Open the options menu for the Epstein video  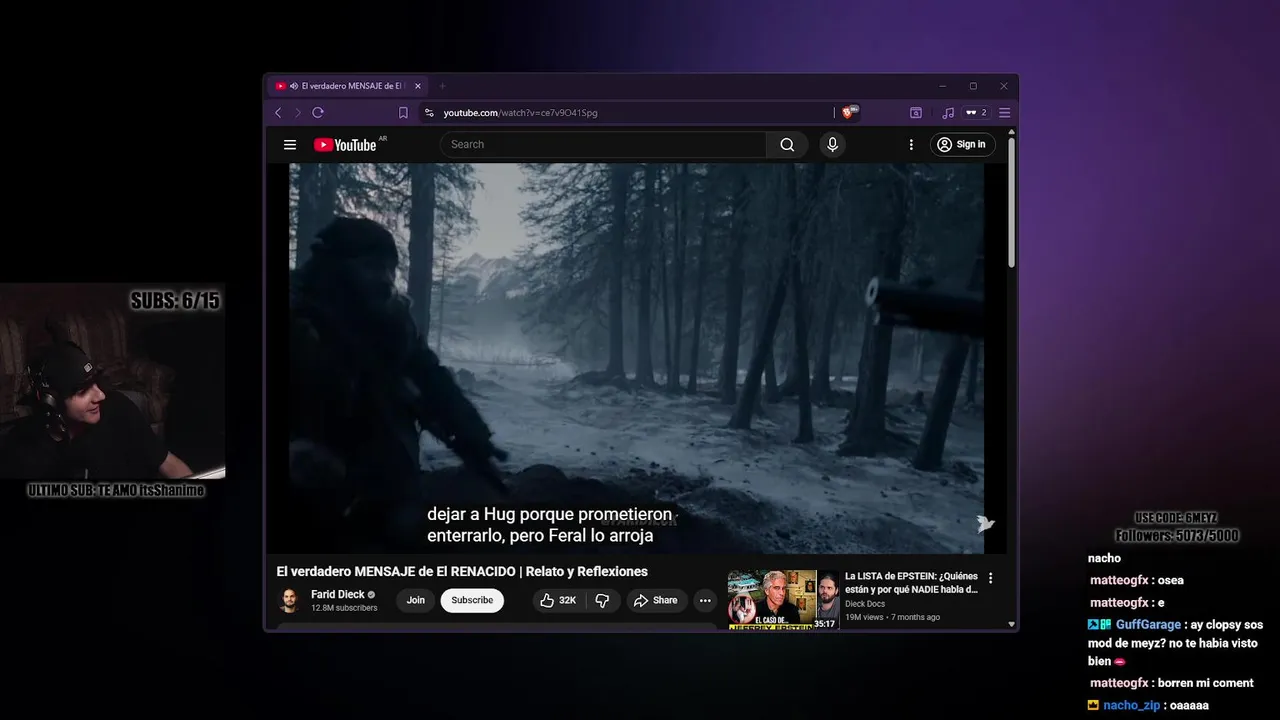991,578
